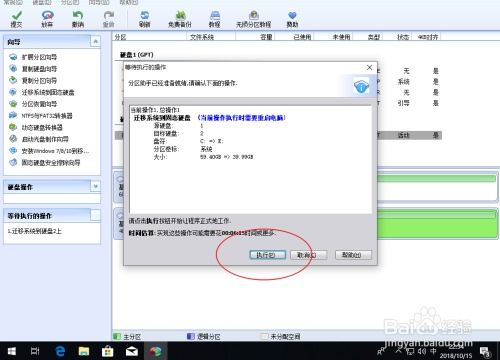Collapse the 向导 wizard panel
This screenshot has height=360, width=500.
pos(95,41)
